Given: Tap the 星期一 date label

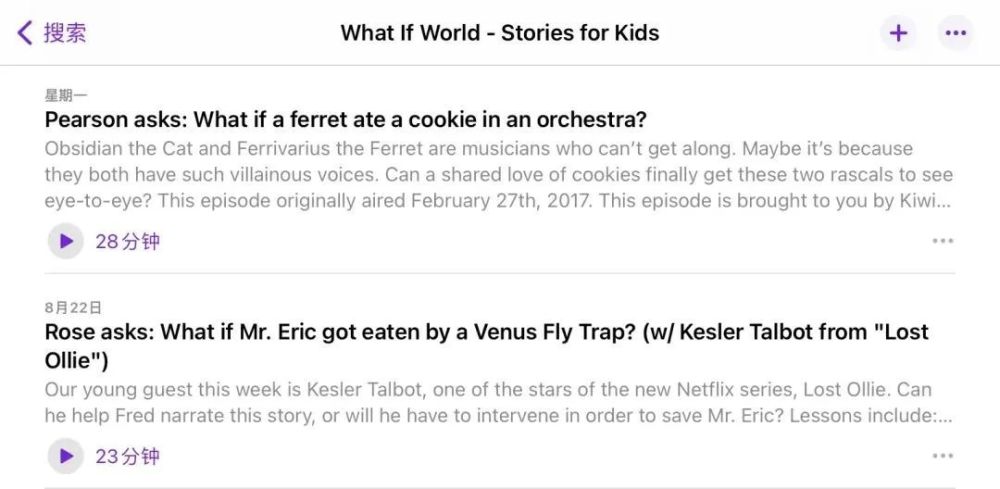Looking at the screenshot, I should click(66, 96).
